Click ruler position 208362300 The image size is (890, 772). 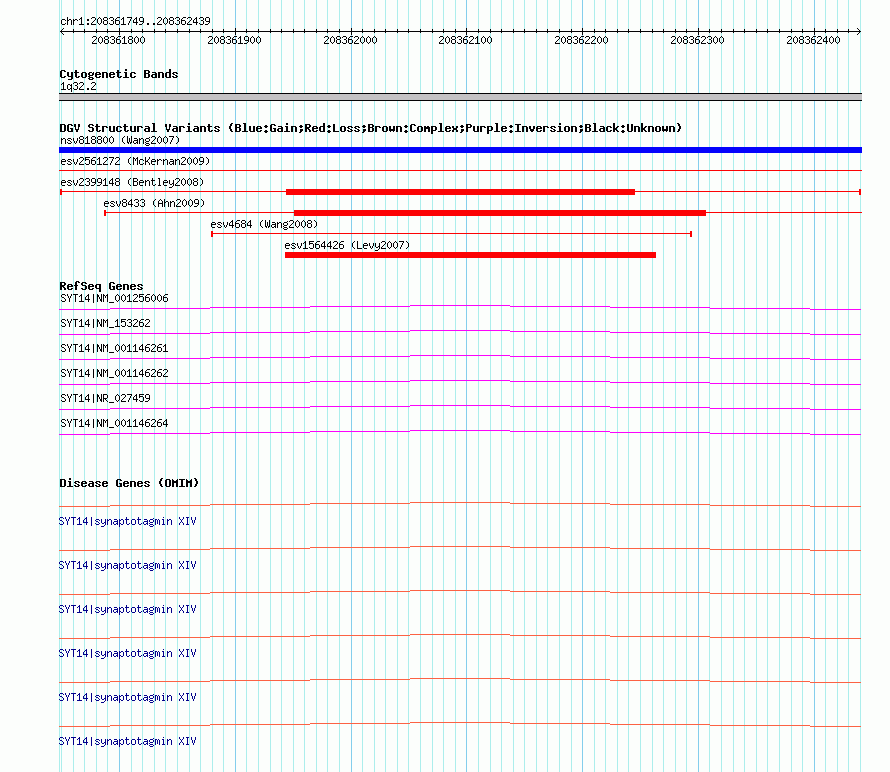point(697,40)
